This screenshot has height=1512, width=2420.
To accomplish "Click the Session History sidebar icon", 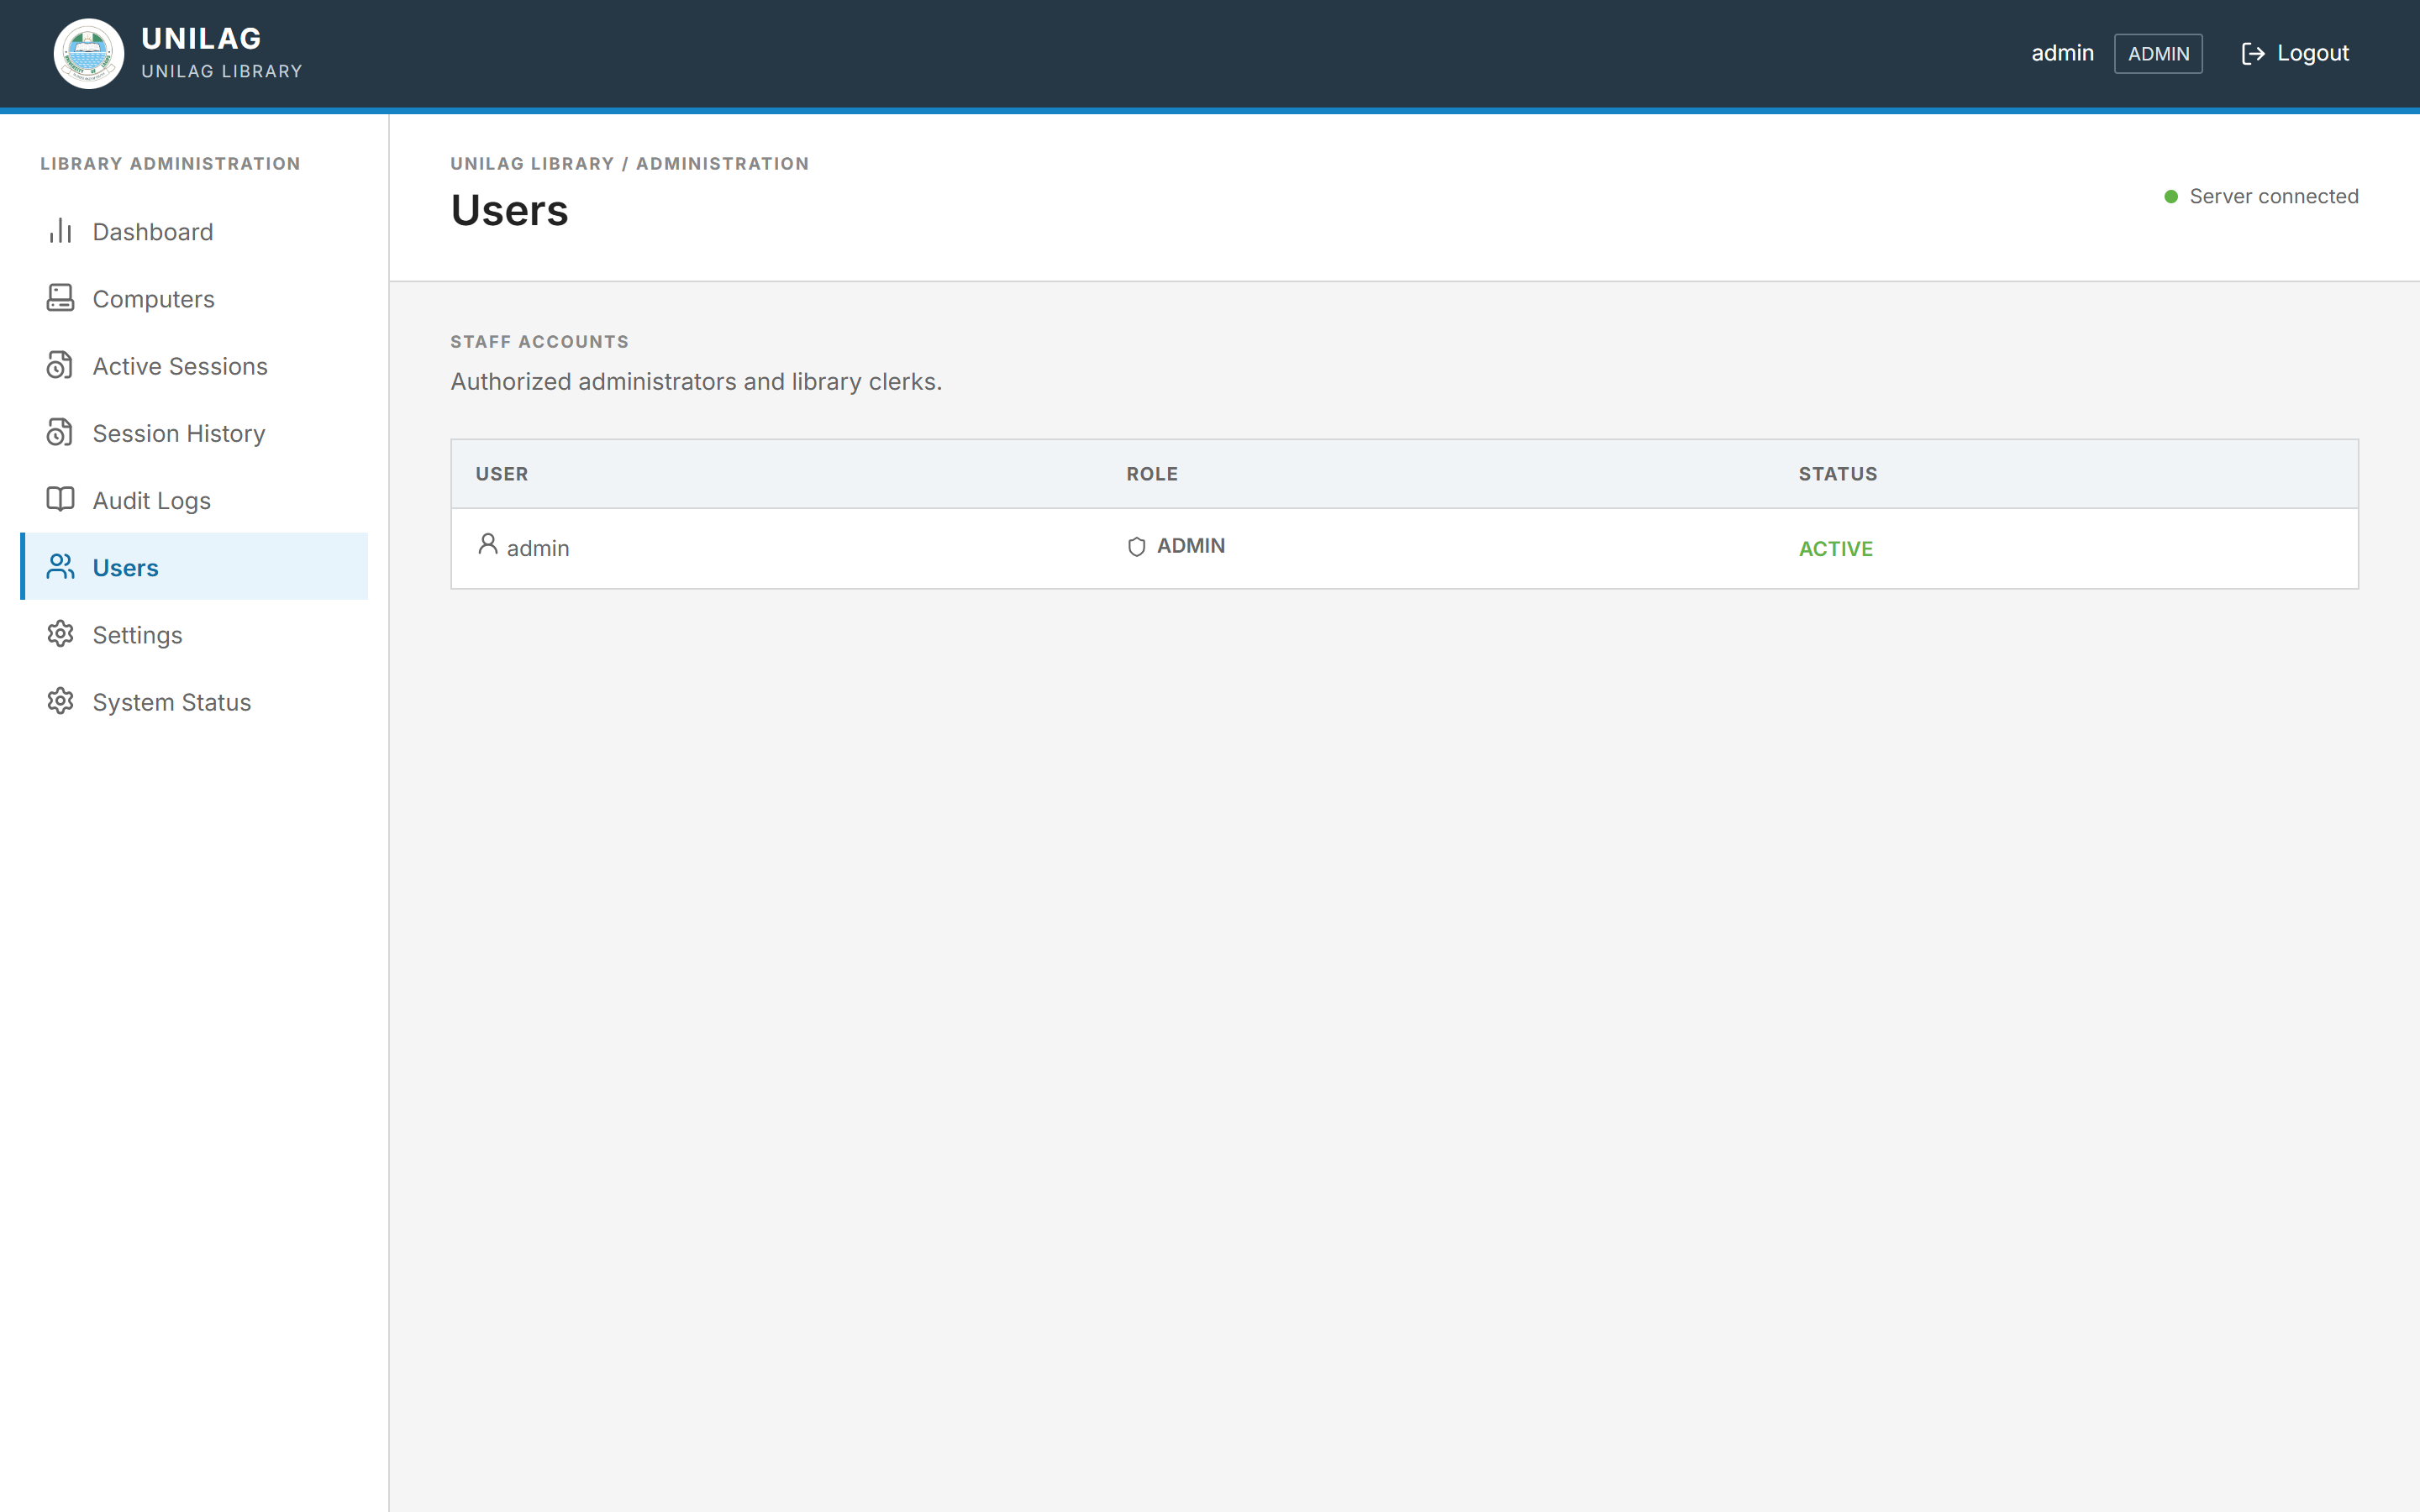I will coord(60,432).
